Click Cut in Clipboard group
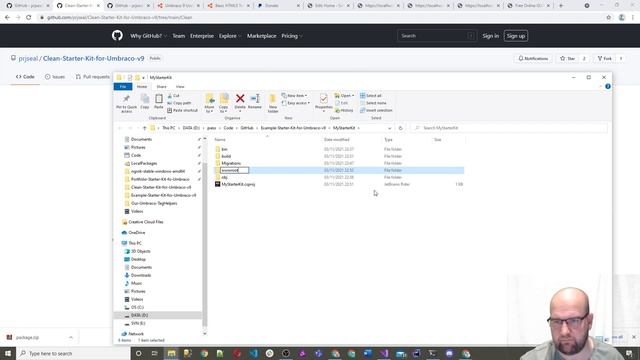 click(x=173, y=96)
